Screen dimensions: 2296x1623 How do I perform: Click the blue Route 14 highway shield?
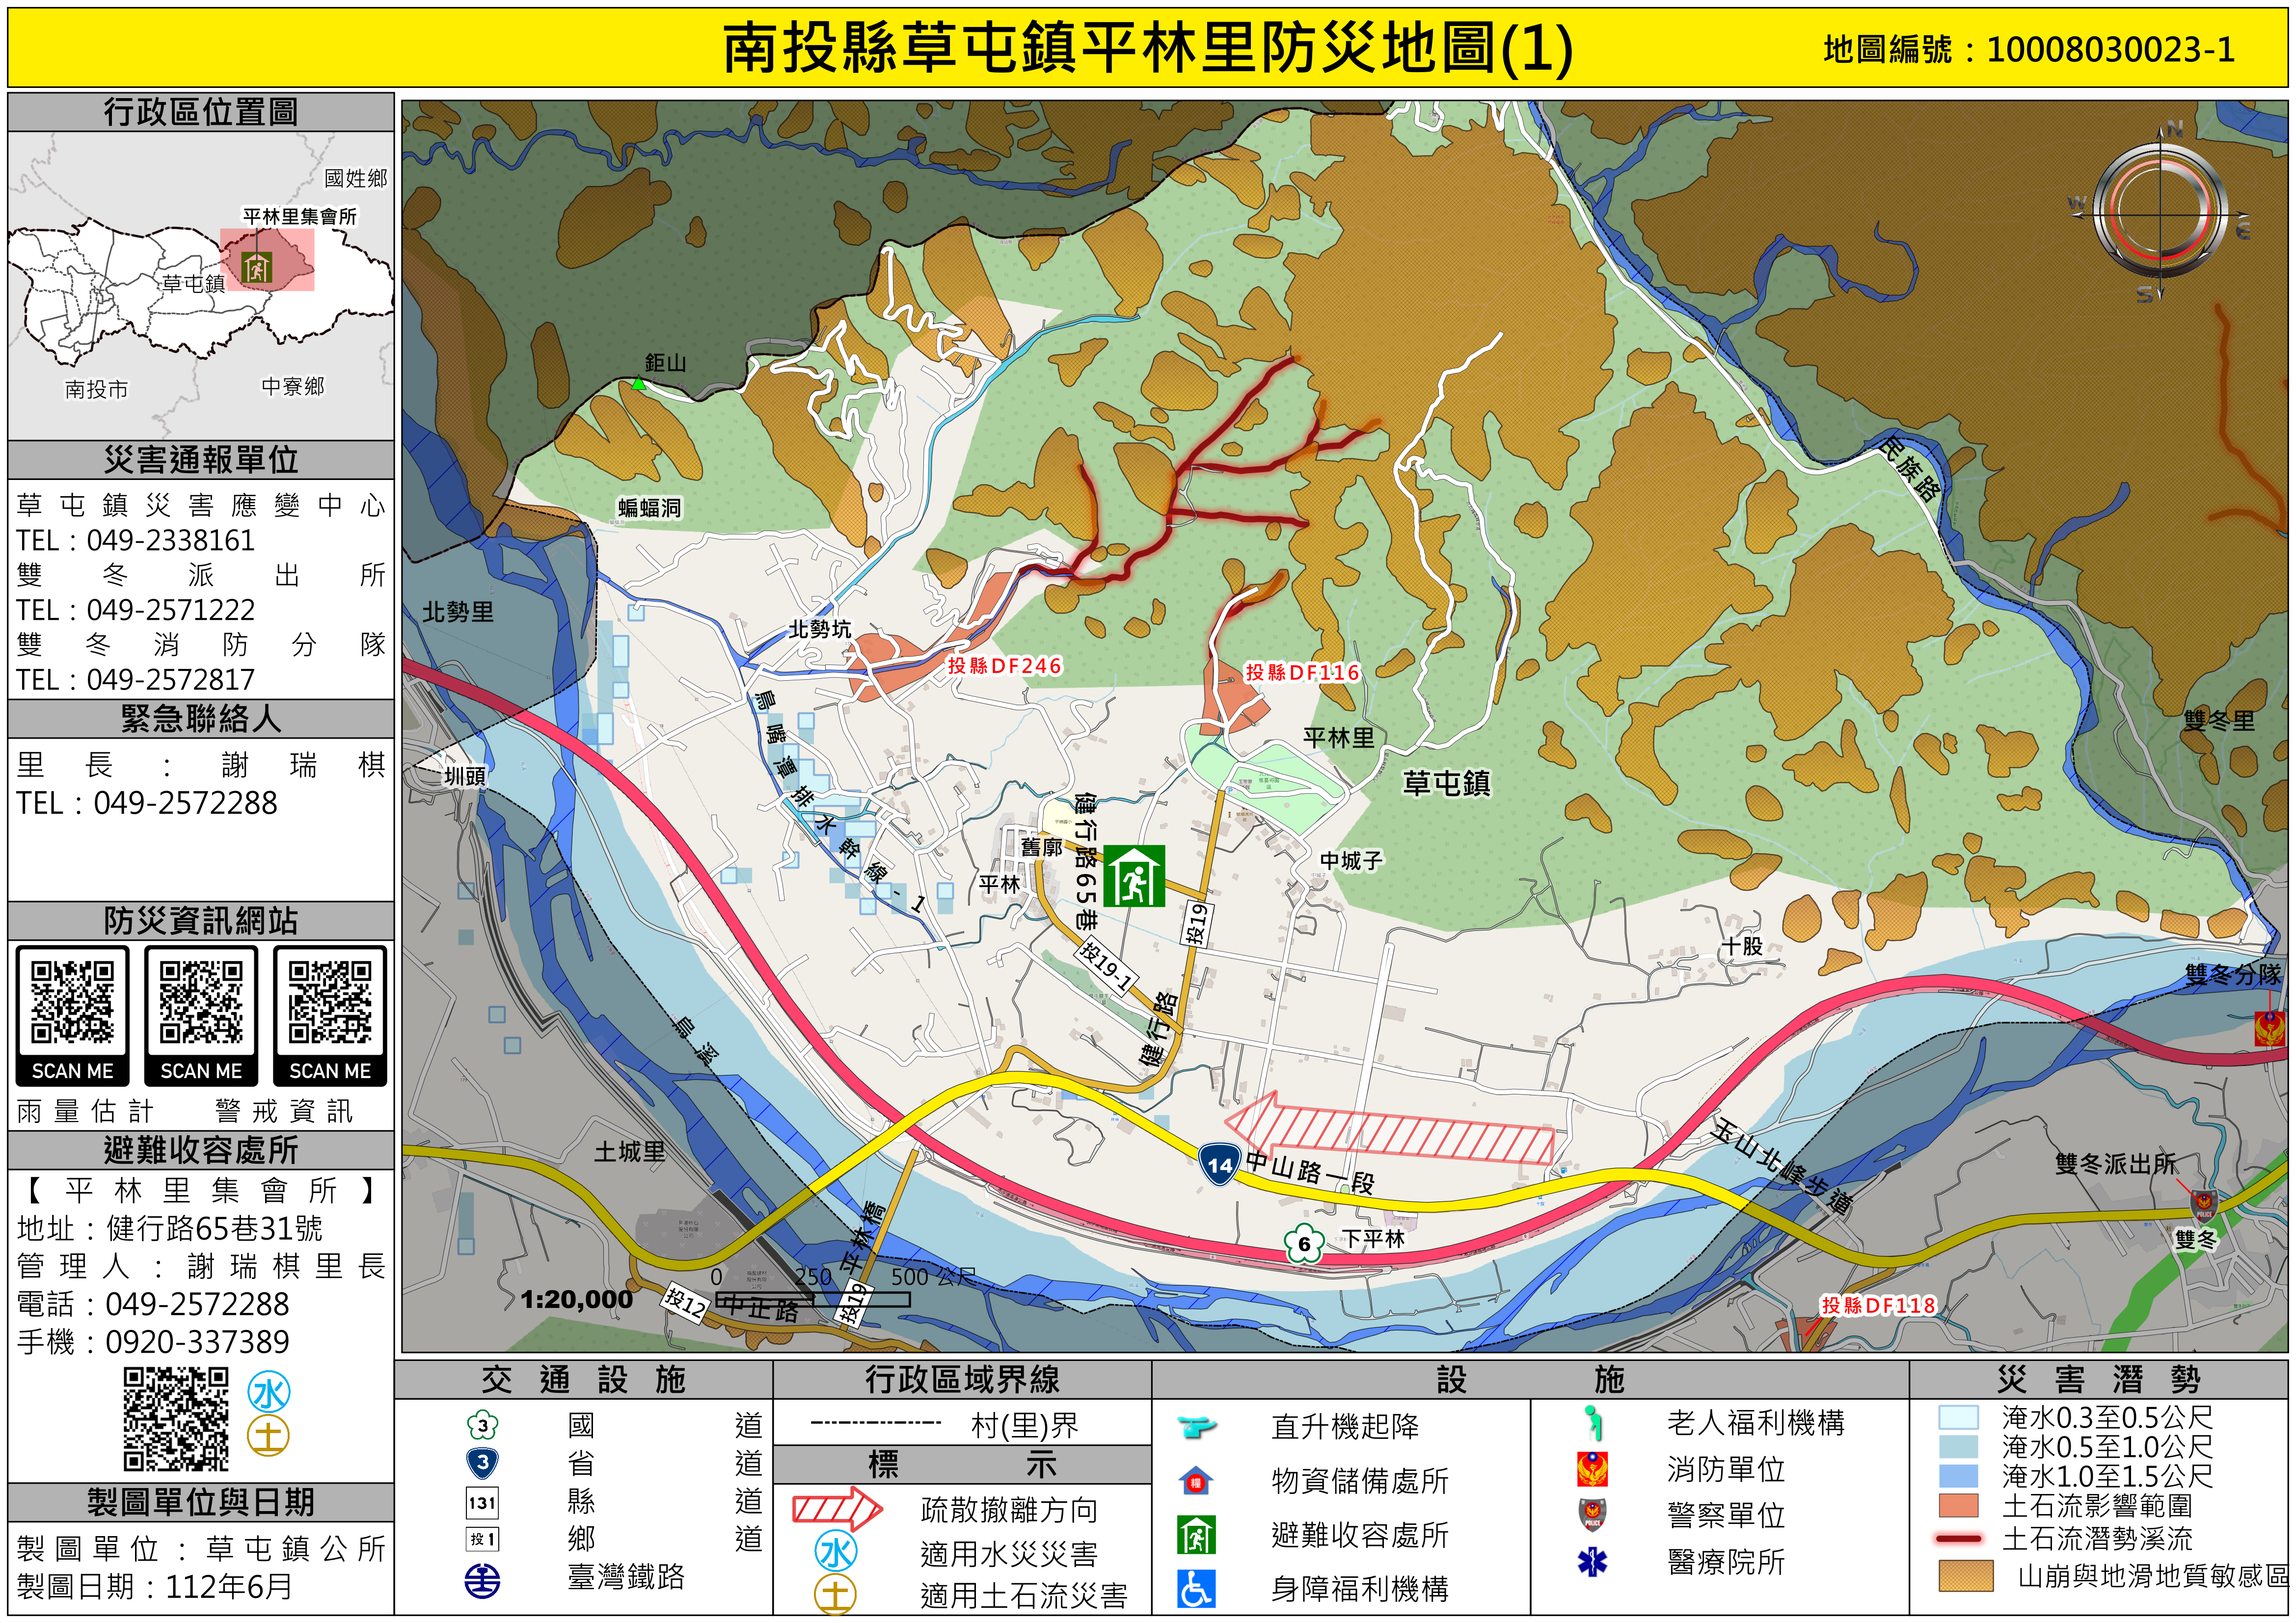click(x=1219, y=1164)
